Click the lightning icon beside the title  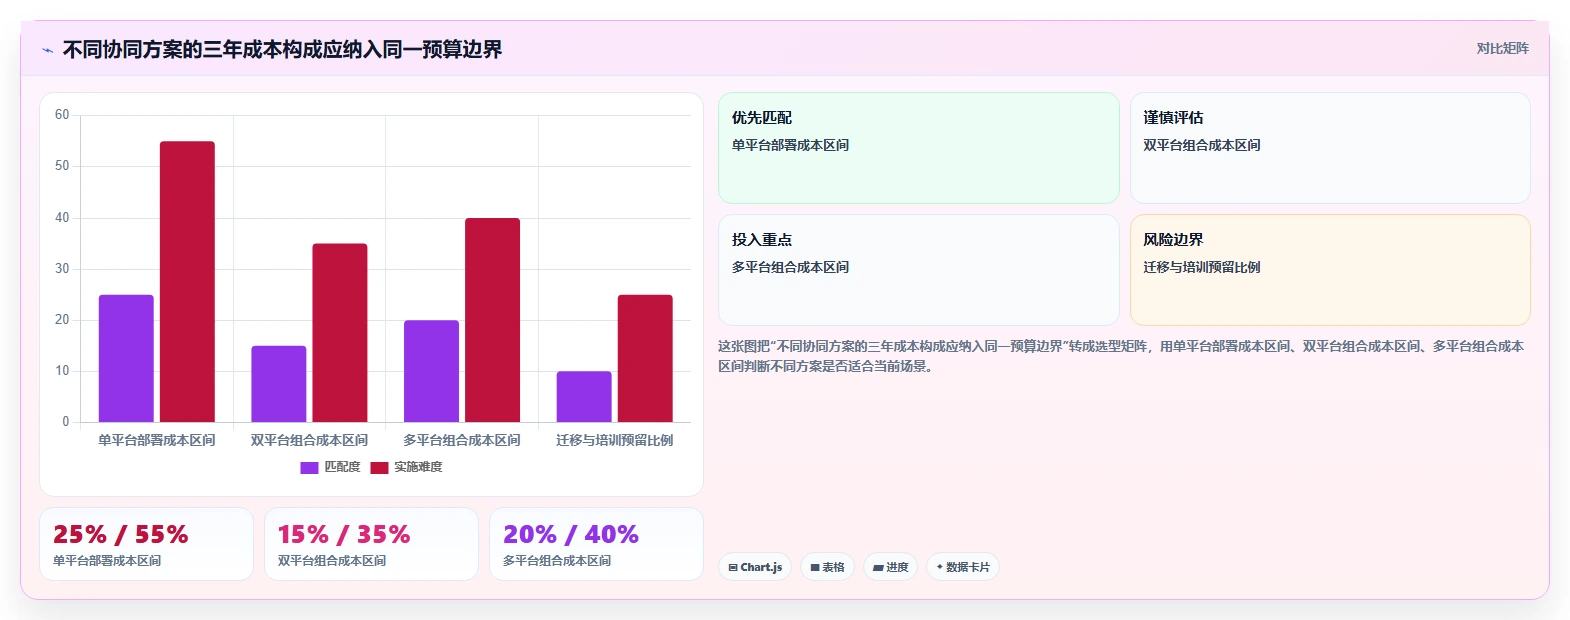[x=47, y=50]
